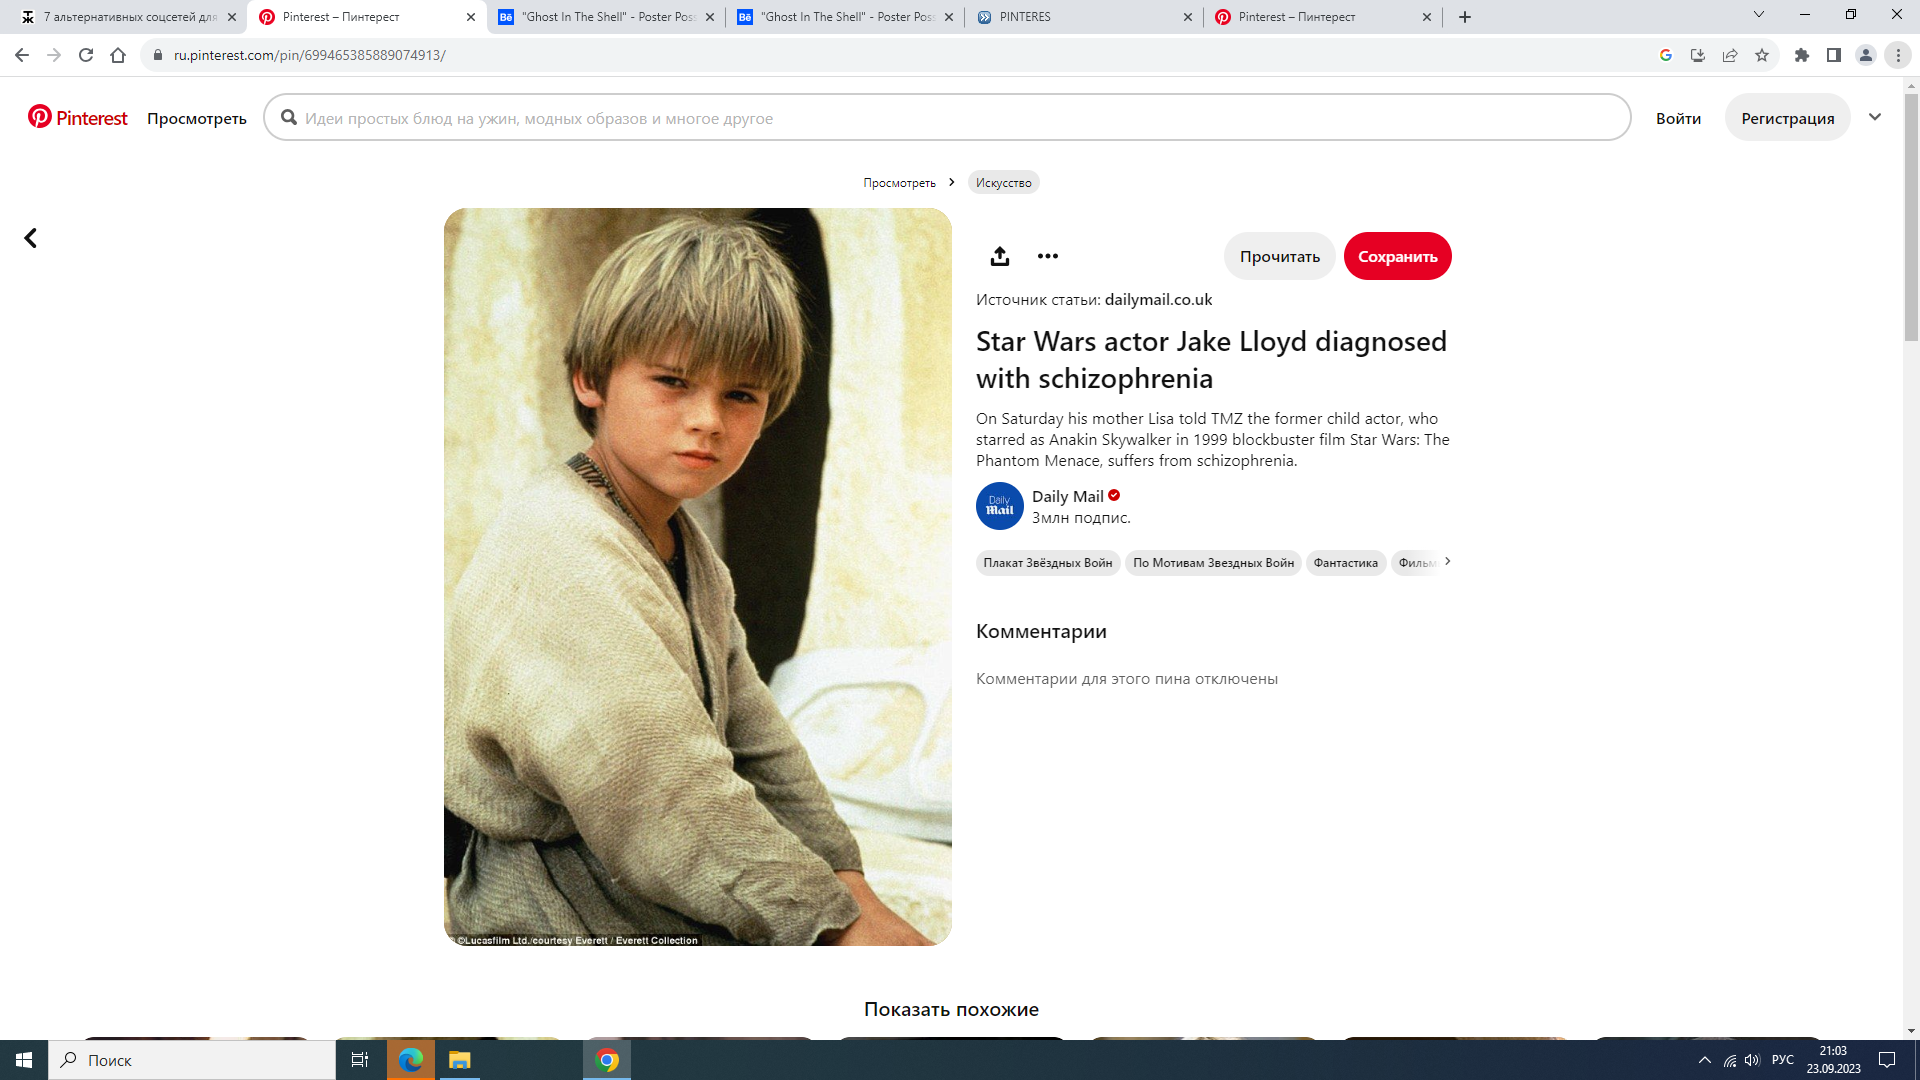Click the browser address bar URL
The height and width of the screenshot is (1080, 1920).
coord(310,55)
